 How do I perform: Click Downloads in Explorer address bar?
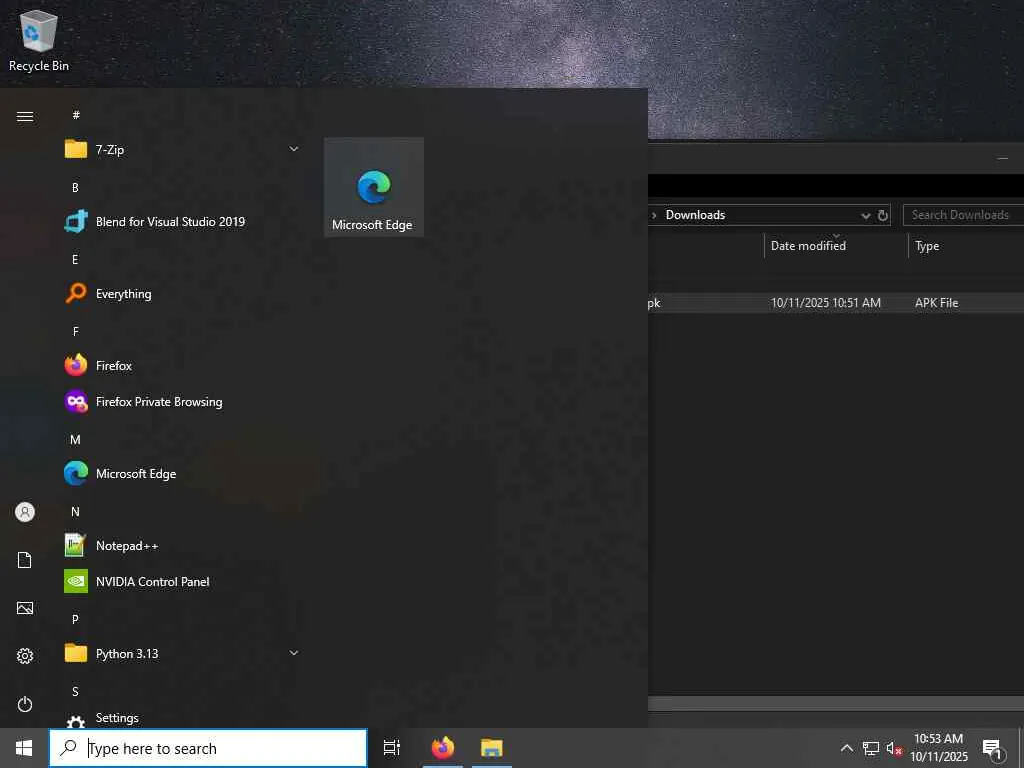tap(695, 215)
